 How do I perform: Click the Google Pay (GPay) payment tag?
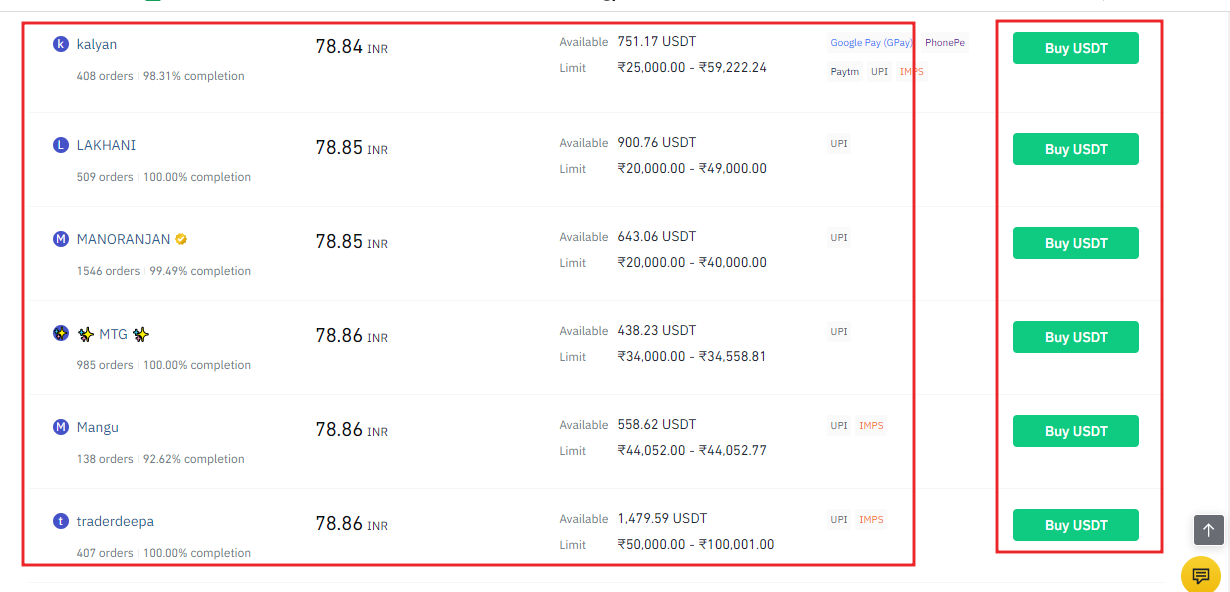(x=871, y=43)
